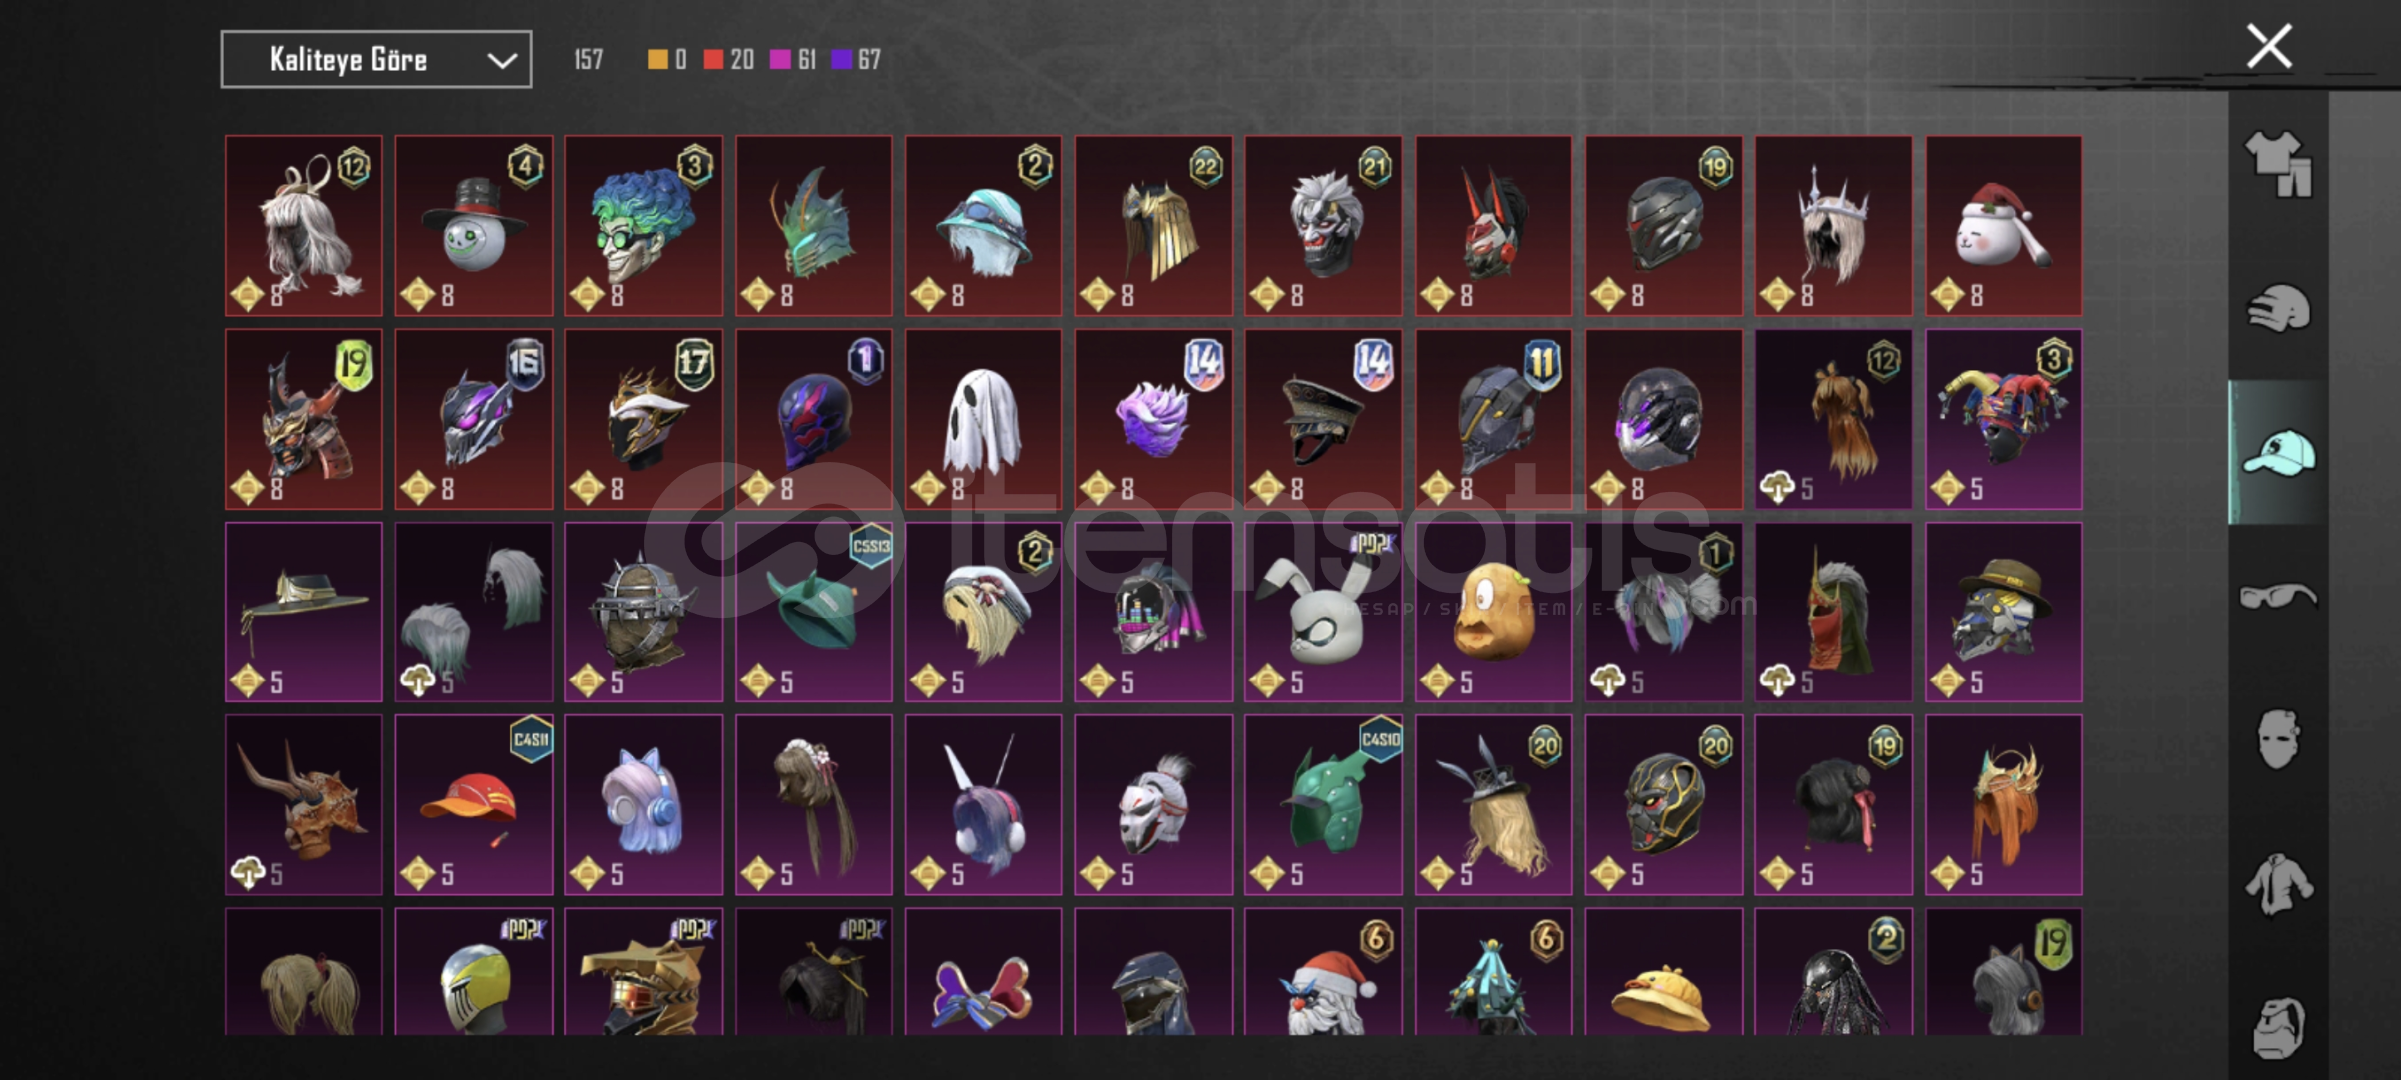Choose the white rabbit mask item

pos(1323,612)
